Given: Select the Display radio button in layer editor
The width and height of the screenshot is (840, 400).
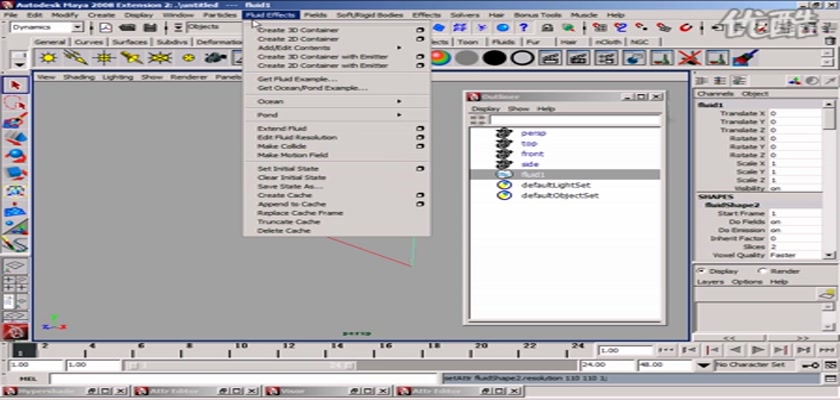Looking at the screenshot, I should [x=701, y=271].
